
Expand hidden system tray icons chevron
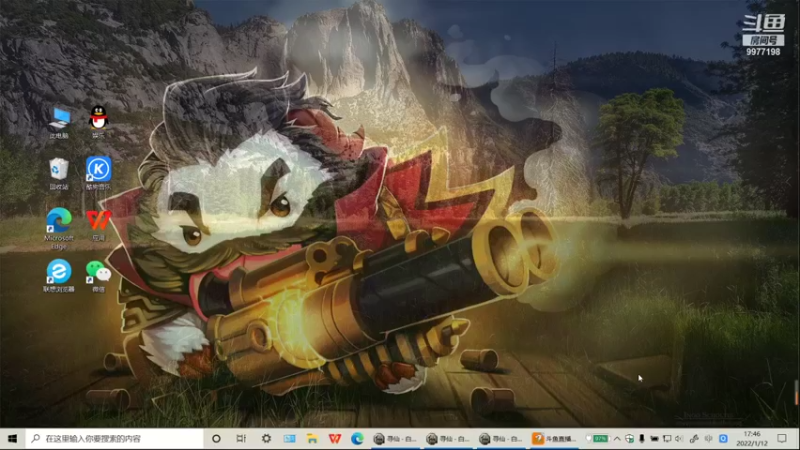tap(617, 438)
